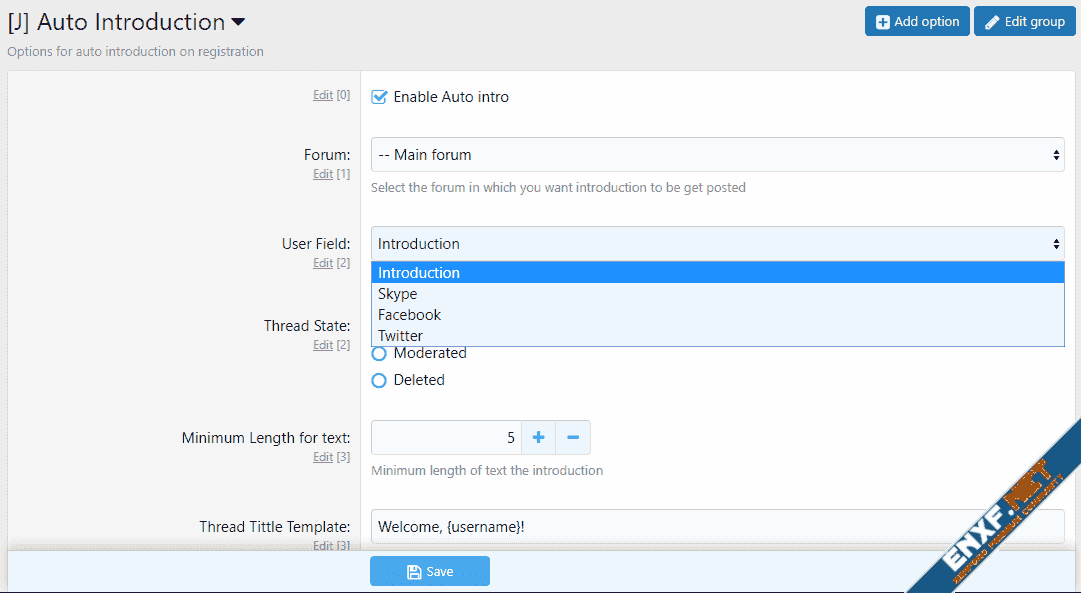This screenshot has height=593, width=1081.
Task: Focus the Thread Tittle Template field
Action: (717, 526)
